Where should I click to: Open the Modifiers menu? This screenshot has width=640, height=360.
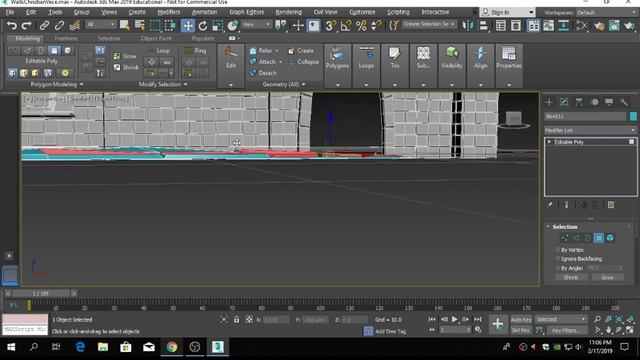[169, 12]
